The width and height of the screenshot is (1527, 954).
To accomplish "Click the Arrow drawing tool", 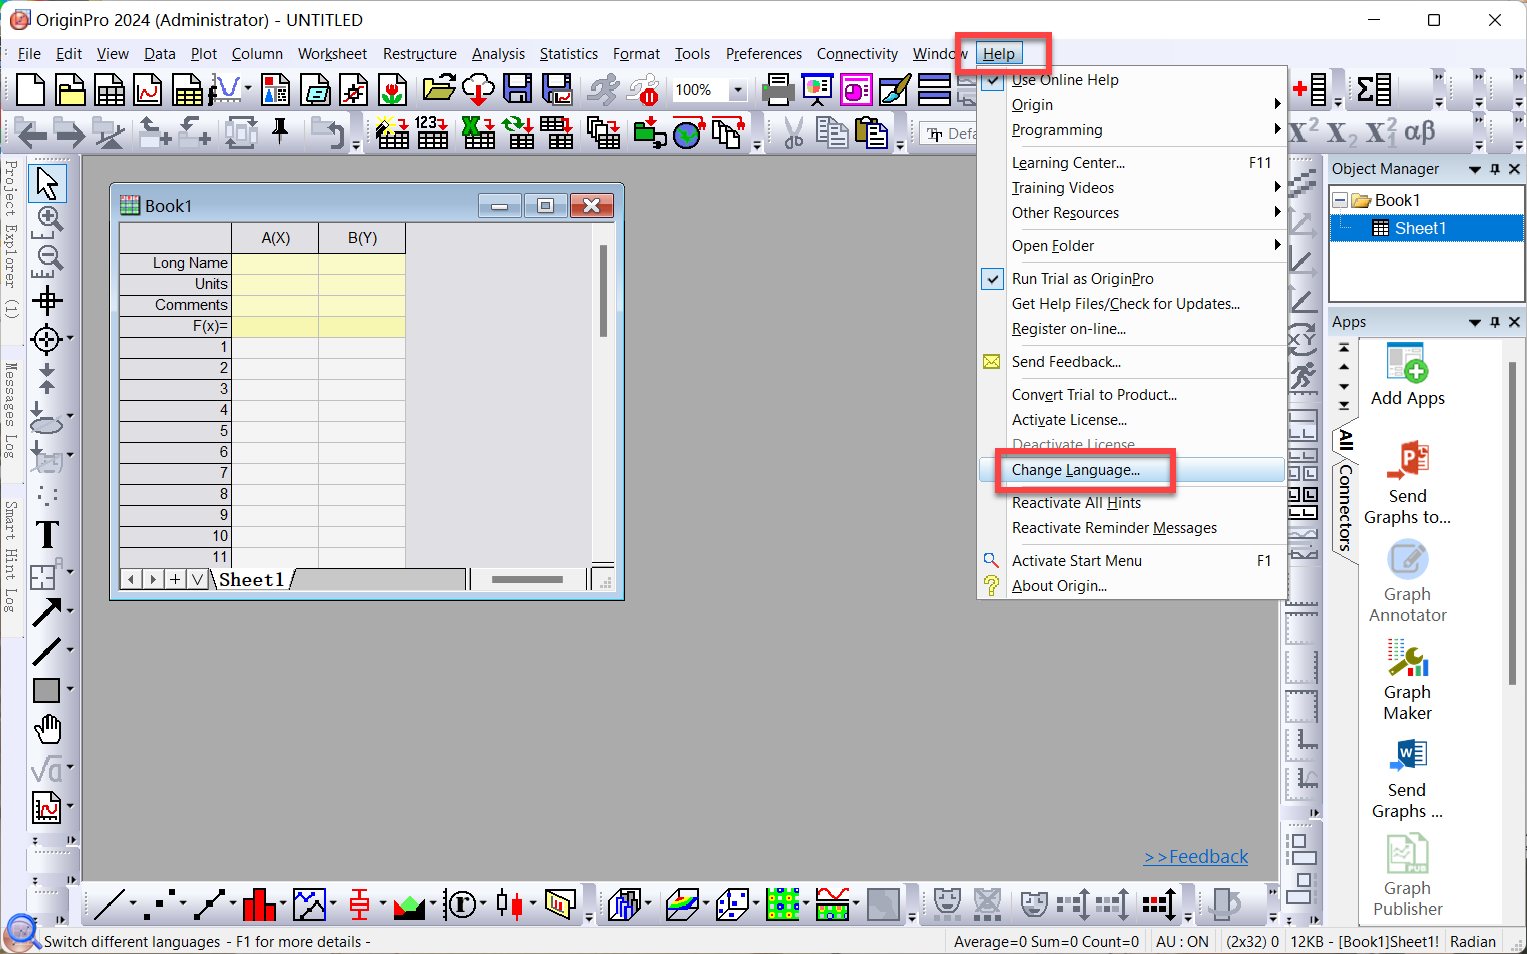I will (x=46, y=612).
